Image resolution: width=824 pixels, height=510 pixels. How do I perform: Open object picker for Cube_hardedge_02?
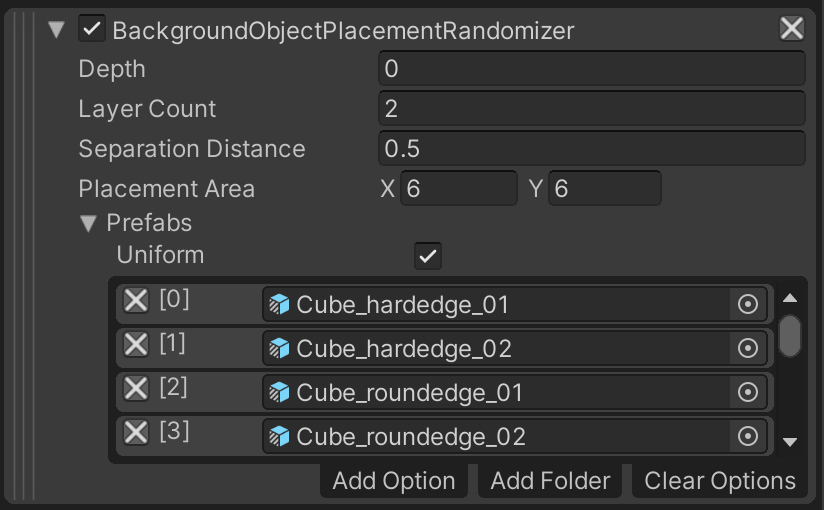pos(747,348)
